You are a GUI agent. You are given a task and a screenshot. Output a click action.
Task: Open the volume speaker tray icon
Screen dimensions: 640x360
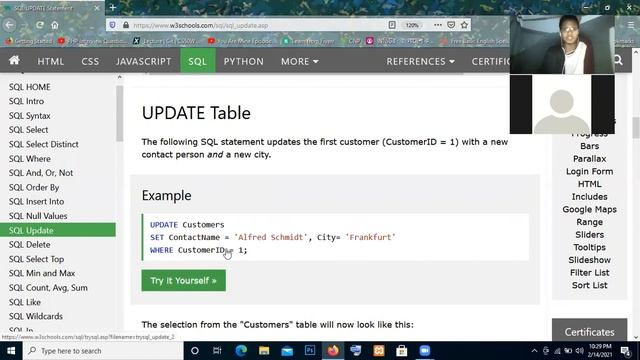(x=579, y=351)
